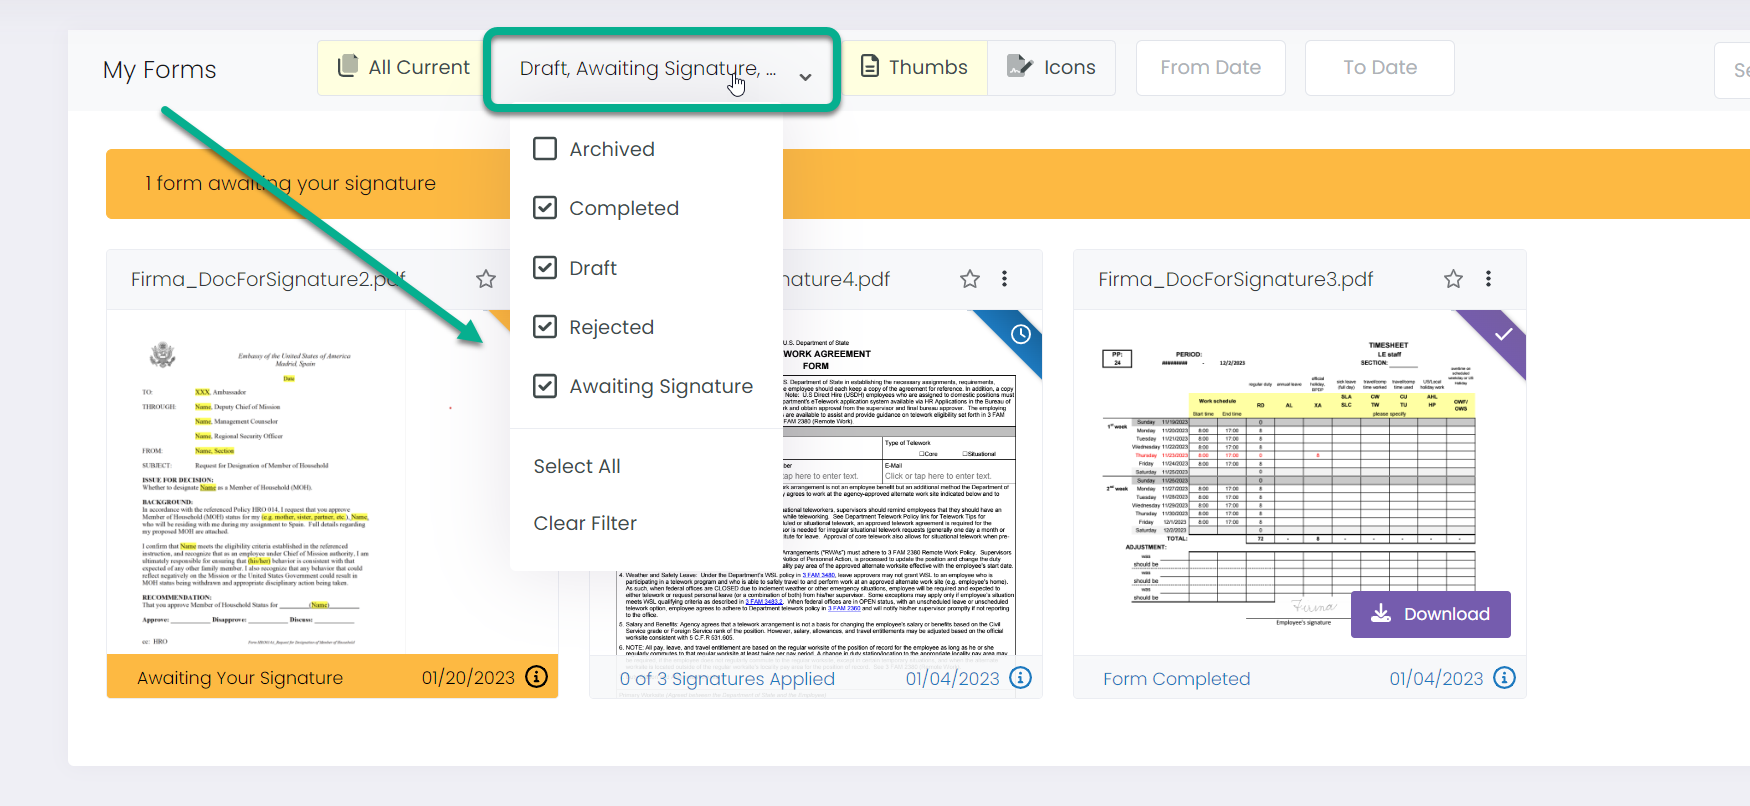Click the 01/20/2023 date text
The width and height of the screenshot is (1750, 806).
tap(468, 678)
